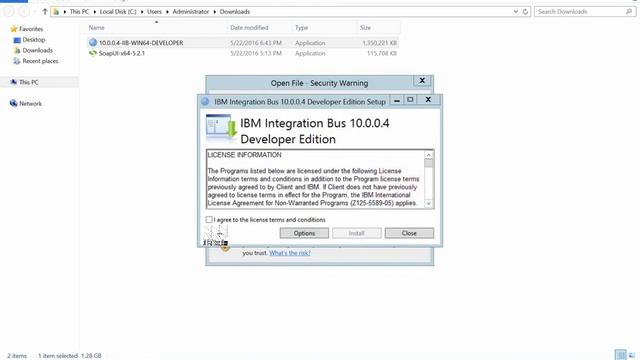Navigate to Users in address breadcrumb
The image size is (640, 360).
[x=154, y=11]
